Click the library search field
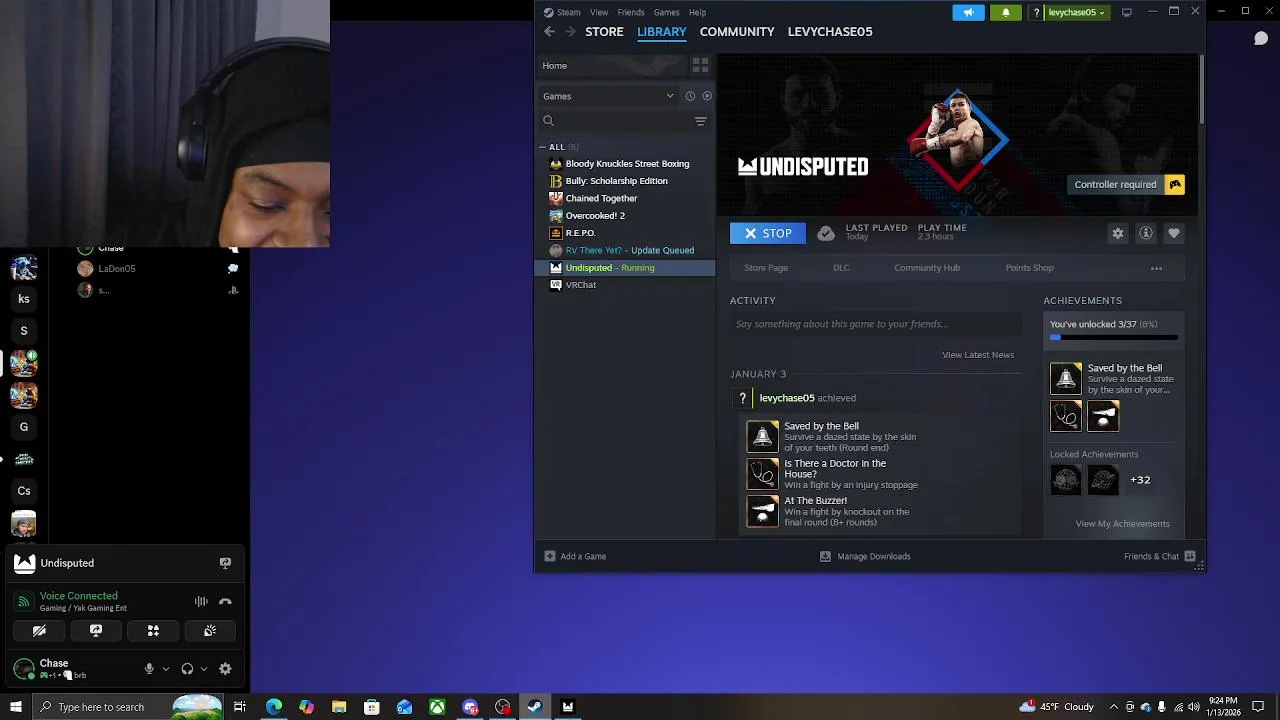The width and height of the screenshot is (1280, 720). click(x=615, y=121)
